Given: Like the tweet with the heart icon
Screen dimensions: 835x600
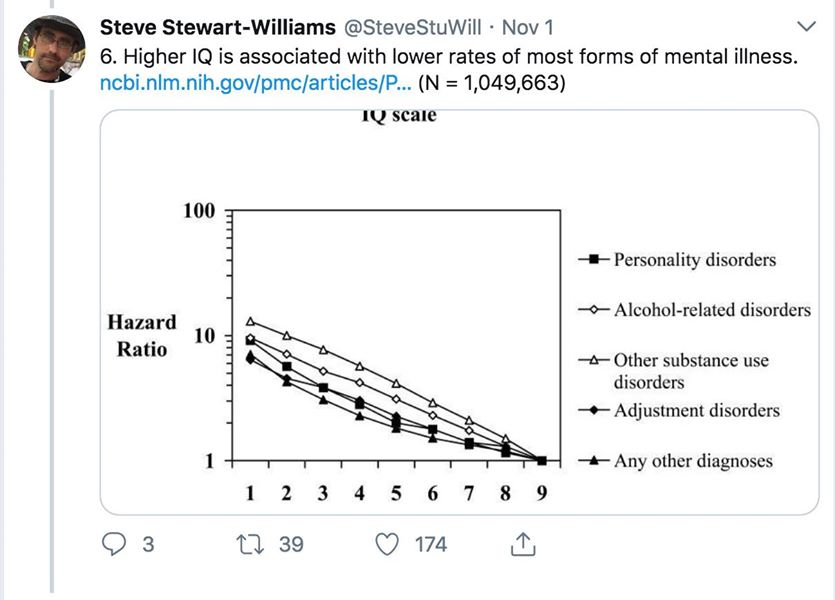Looking at the screenshot, I should pos(385,545).
